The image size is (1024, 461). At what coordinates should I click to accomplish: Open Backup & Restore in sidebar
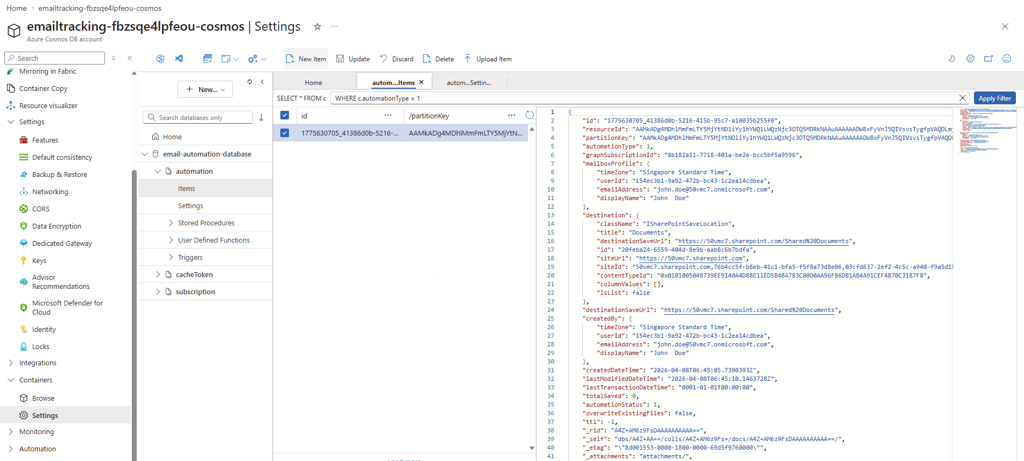tap(59, 174)
